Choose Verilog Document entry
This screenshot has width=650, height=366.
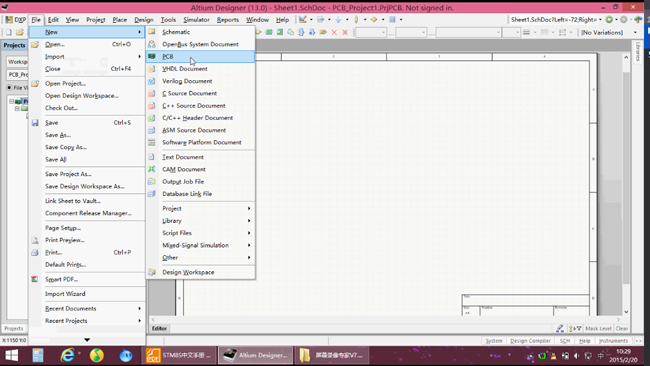pos(200,81)
